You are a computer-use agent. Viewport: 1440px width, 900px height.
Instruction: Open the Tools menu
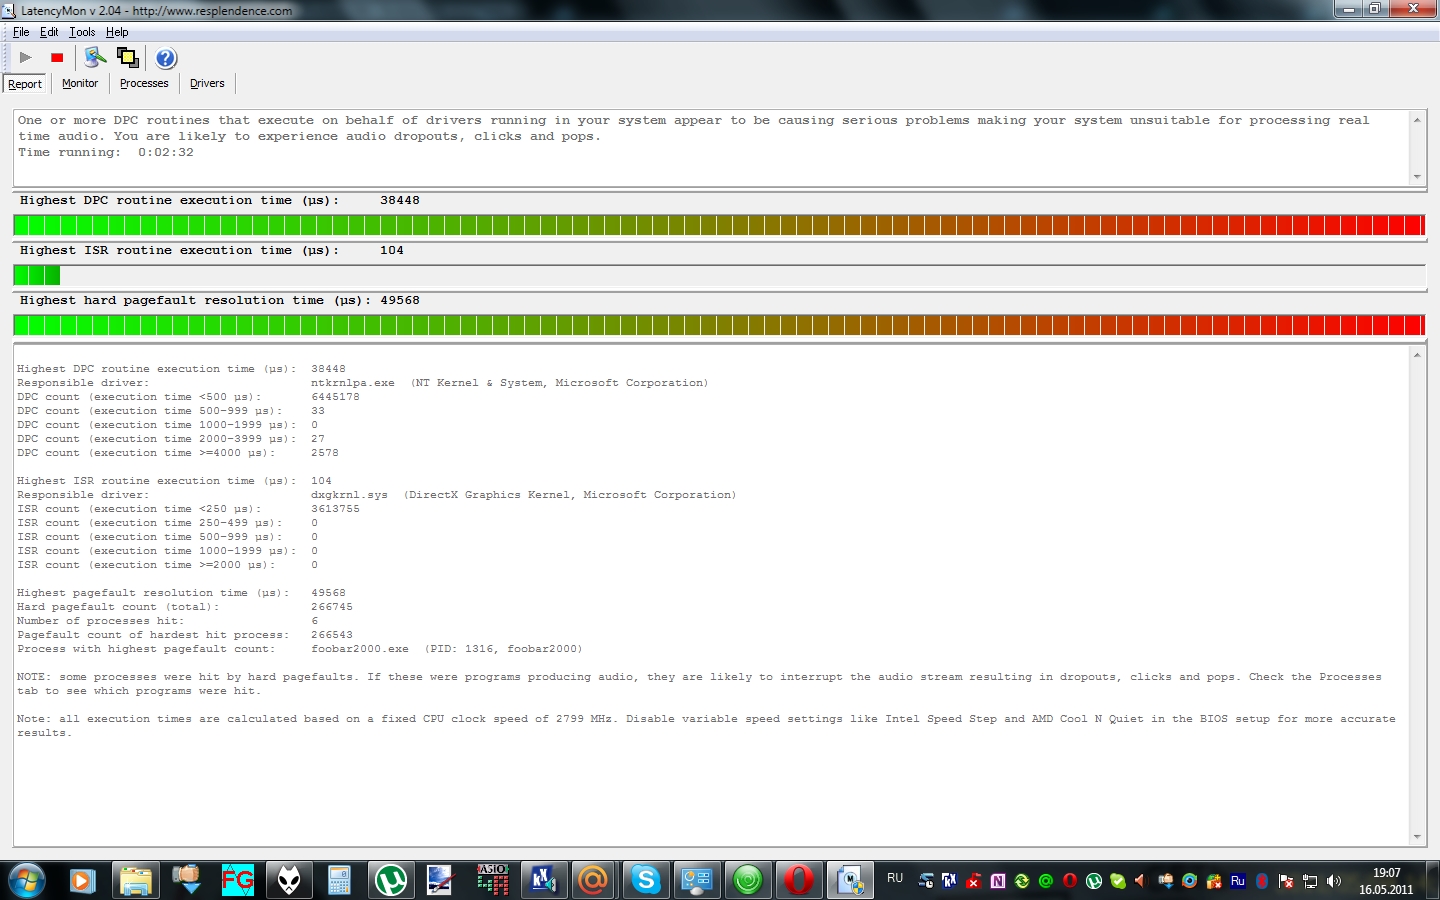[82, 32]
